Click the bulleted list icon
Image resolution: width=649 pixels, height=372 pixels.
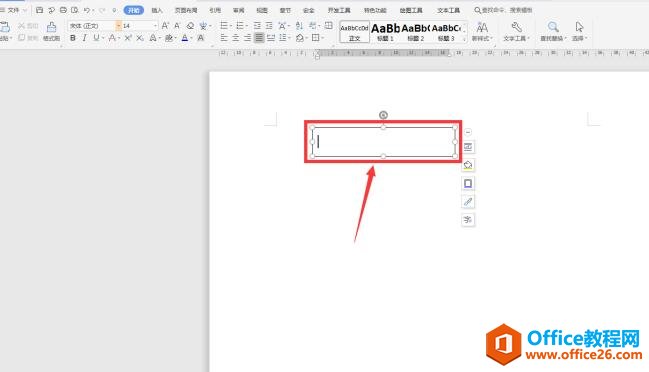[x=224, y=26]
